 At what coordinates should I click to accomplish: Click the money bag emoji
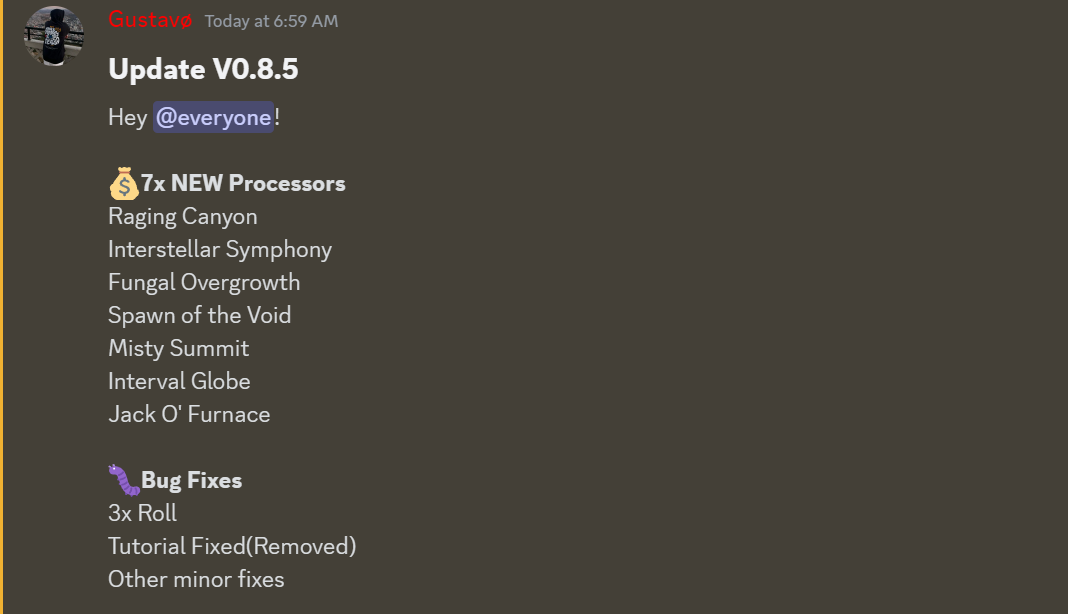123,183
